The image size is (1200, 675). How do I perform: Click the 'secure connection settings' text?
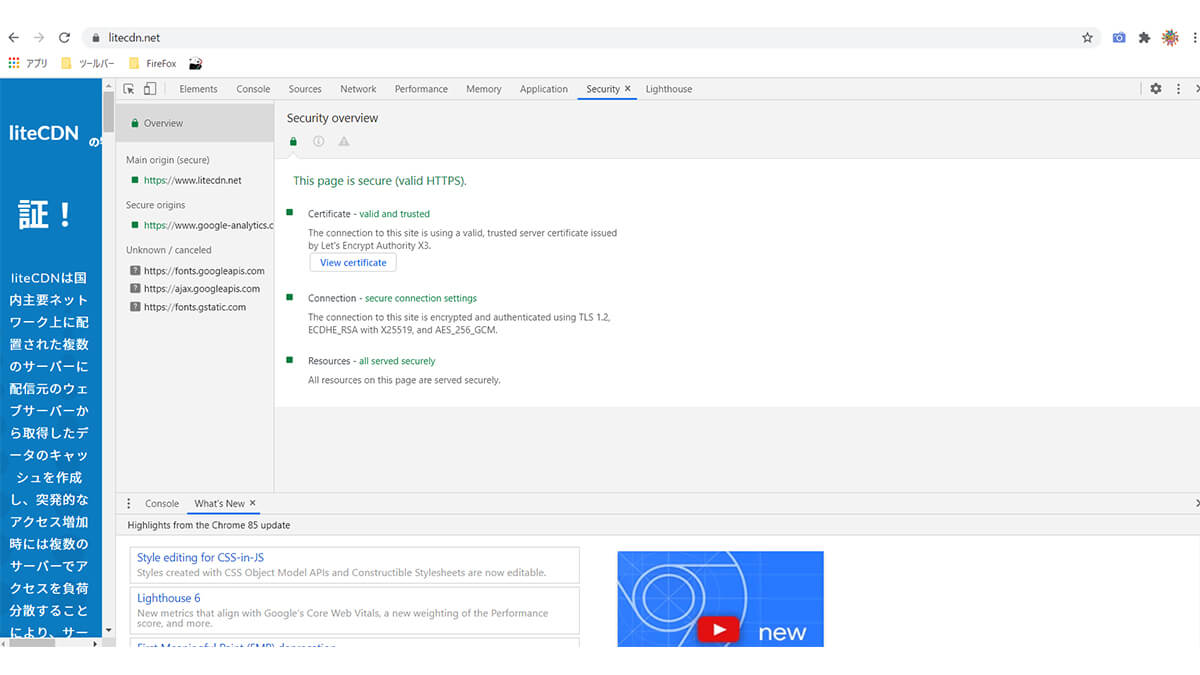pyautogui.click(x=421, y=298)
